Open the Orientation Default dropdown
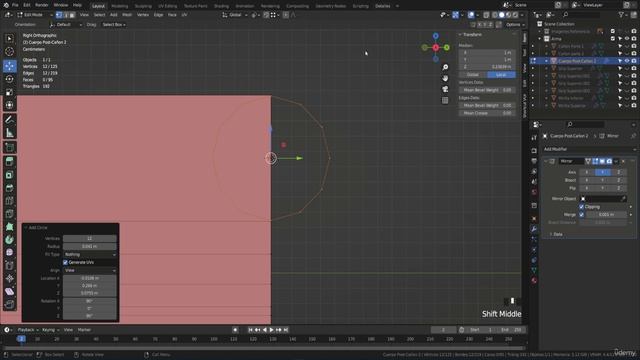 (65, 25)
